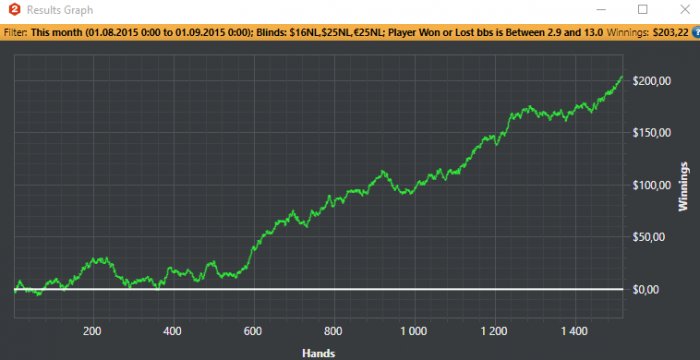Minimize the Results Graph window
700x360 pixels.
tap(602, 9)
